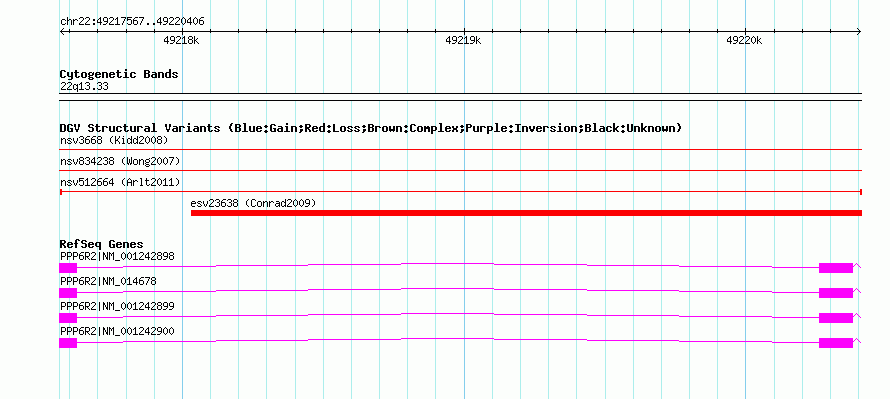This screenshot has height=399, width=890.
Task: Click the right arrowhead of the ruler
Action: pos(859,32)
